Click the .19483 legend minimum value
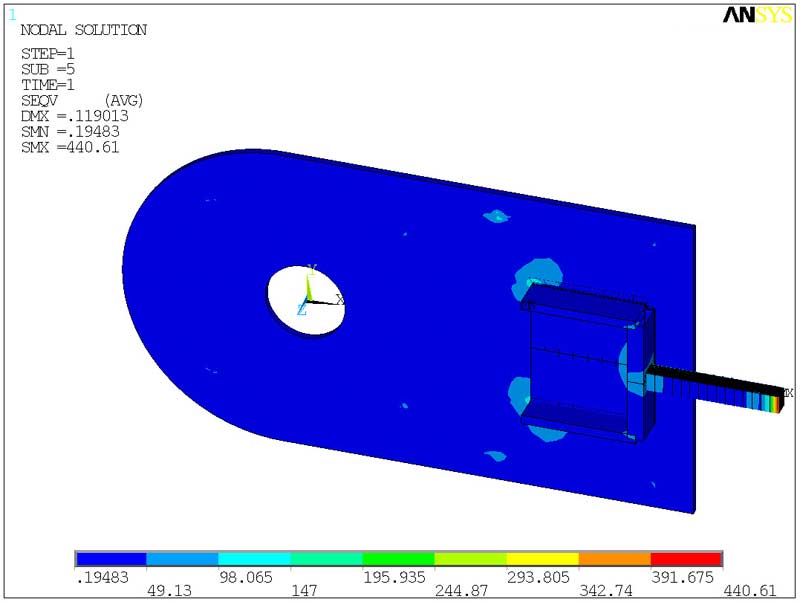 [102, 578]
